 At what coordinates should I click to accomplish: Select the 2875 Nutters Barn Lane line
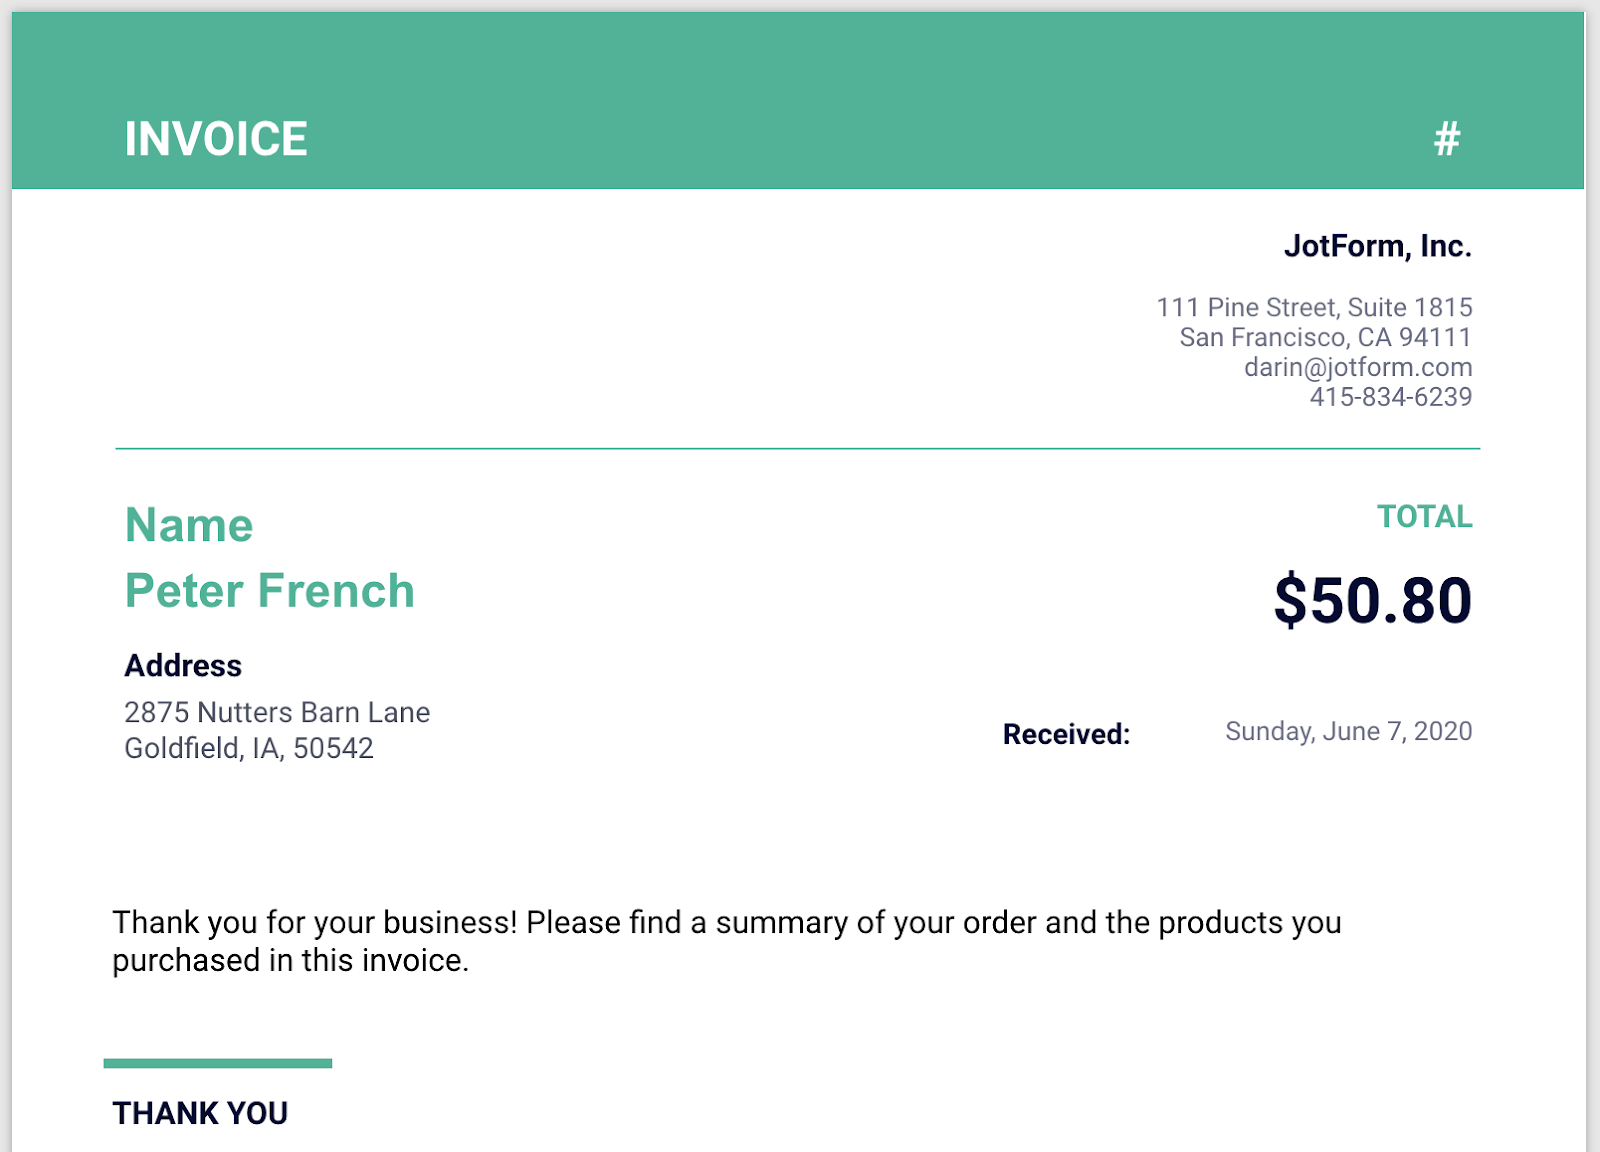pos(277,712)
